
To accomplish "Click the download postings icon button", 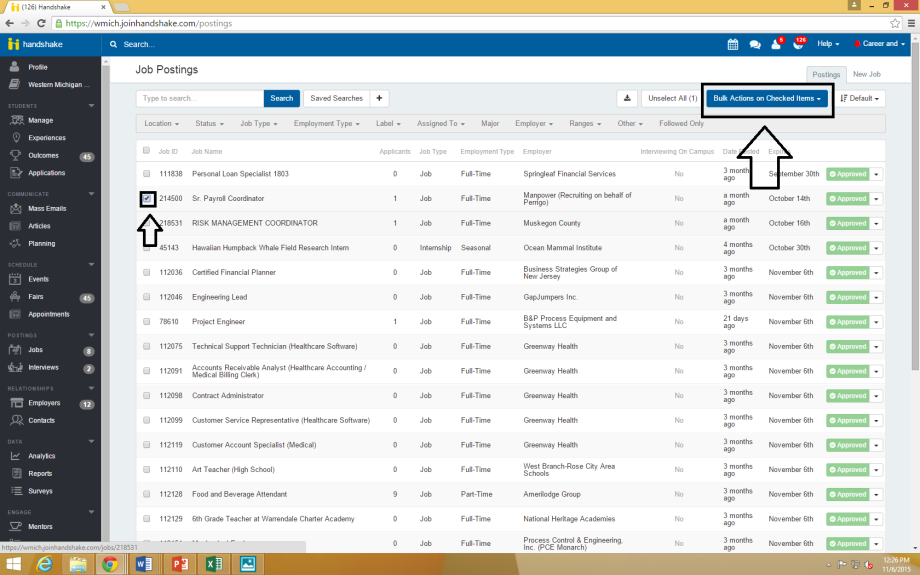I will [627, 99].
